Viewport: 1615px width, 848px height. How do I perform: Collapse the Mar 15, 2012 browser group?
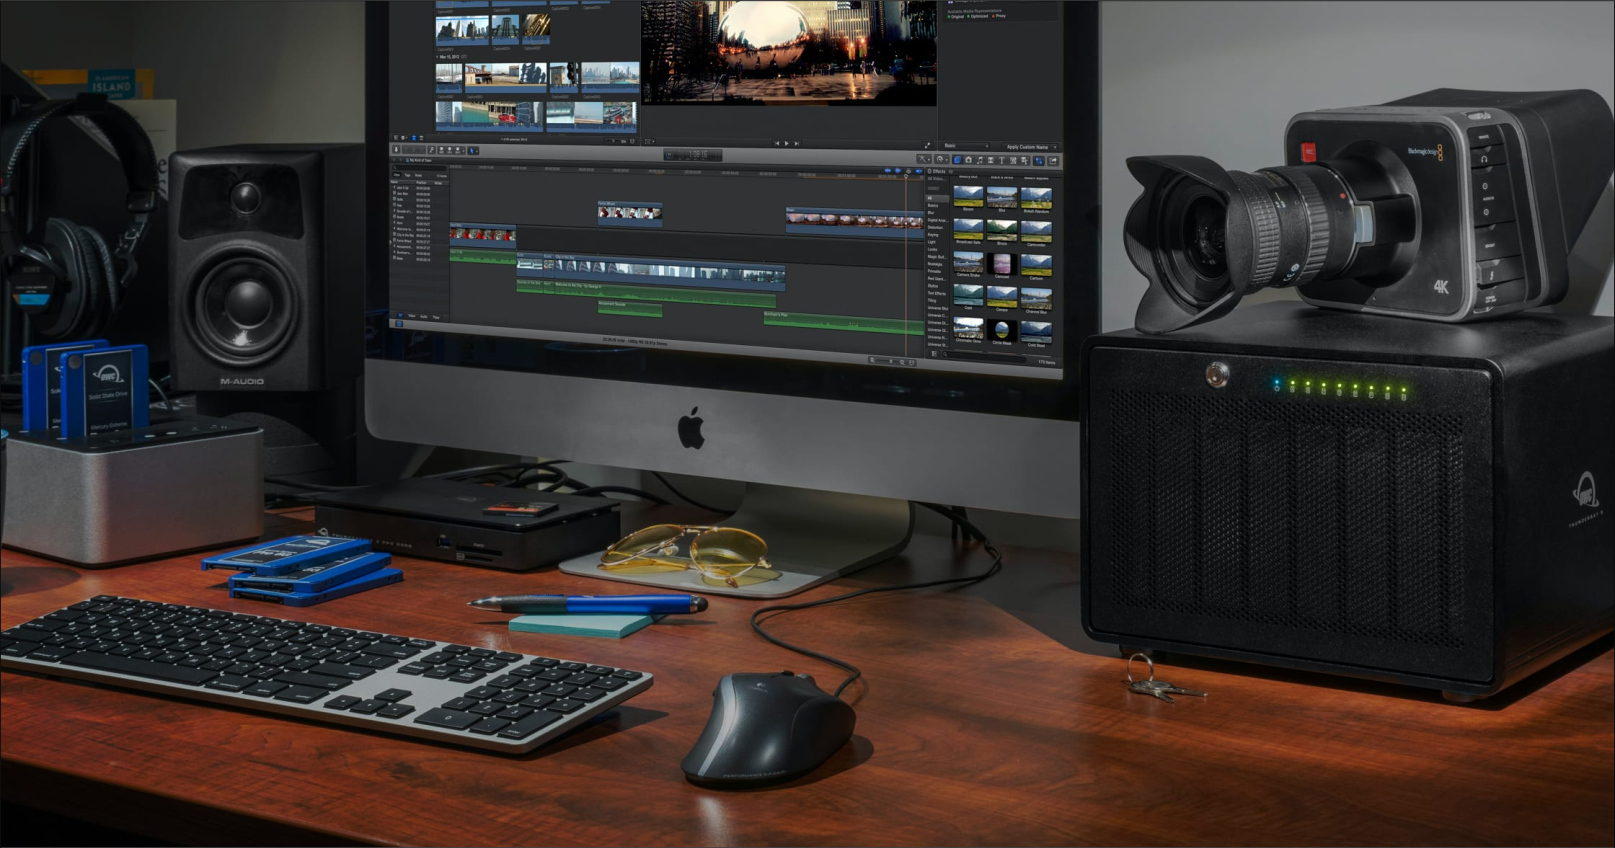point(437,57)
